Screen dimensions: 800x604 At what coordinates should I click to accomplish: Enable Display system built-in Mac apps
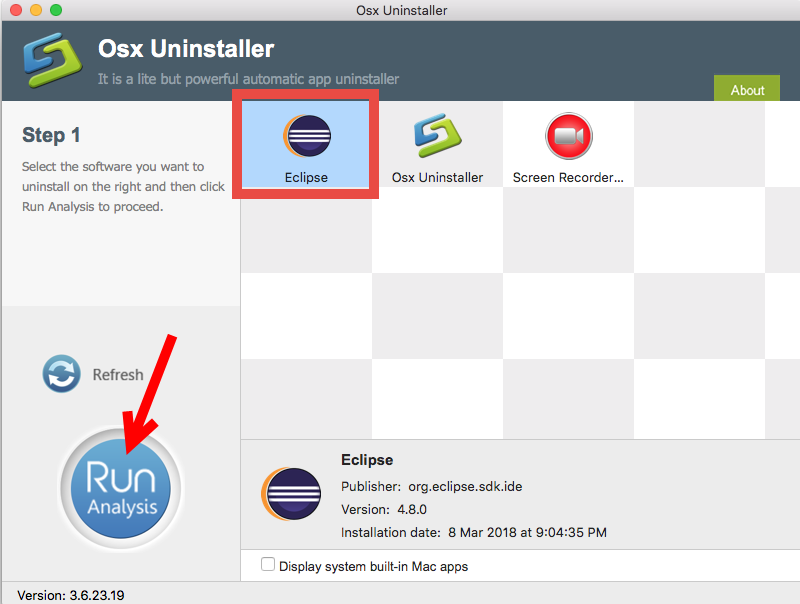pos(268,564)
